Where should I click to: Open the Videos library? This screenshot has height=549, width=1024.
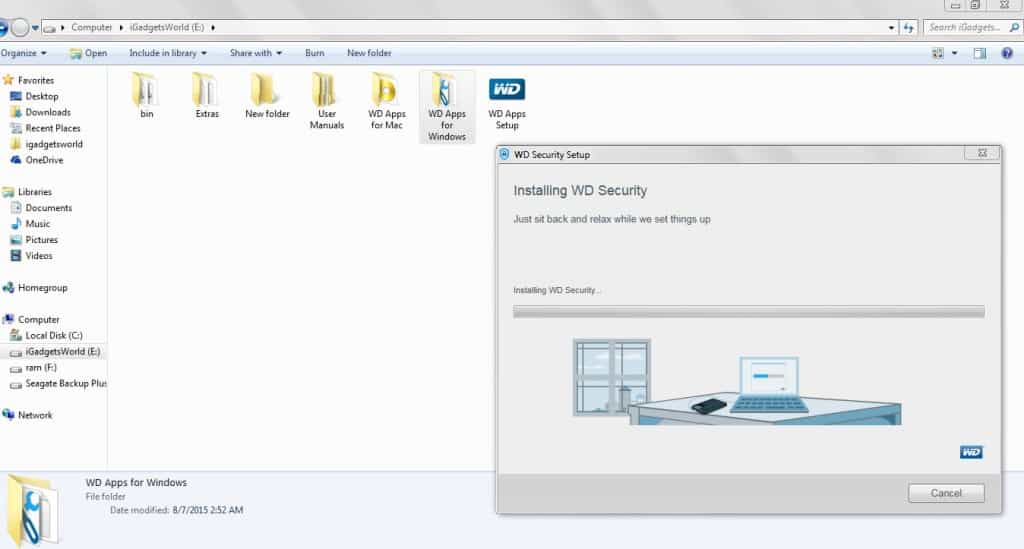(39, 256)
